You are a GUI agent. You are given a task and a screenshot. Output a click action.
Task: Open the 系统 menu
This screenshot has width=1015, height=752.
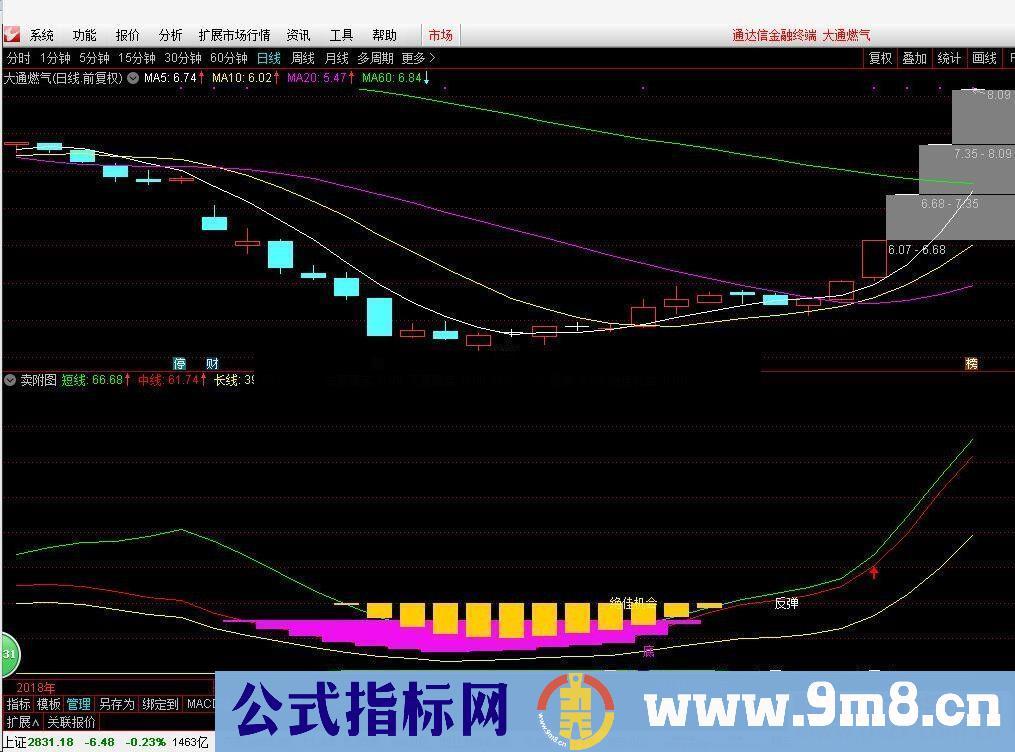tap(40, 33)
